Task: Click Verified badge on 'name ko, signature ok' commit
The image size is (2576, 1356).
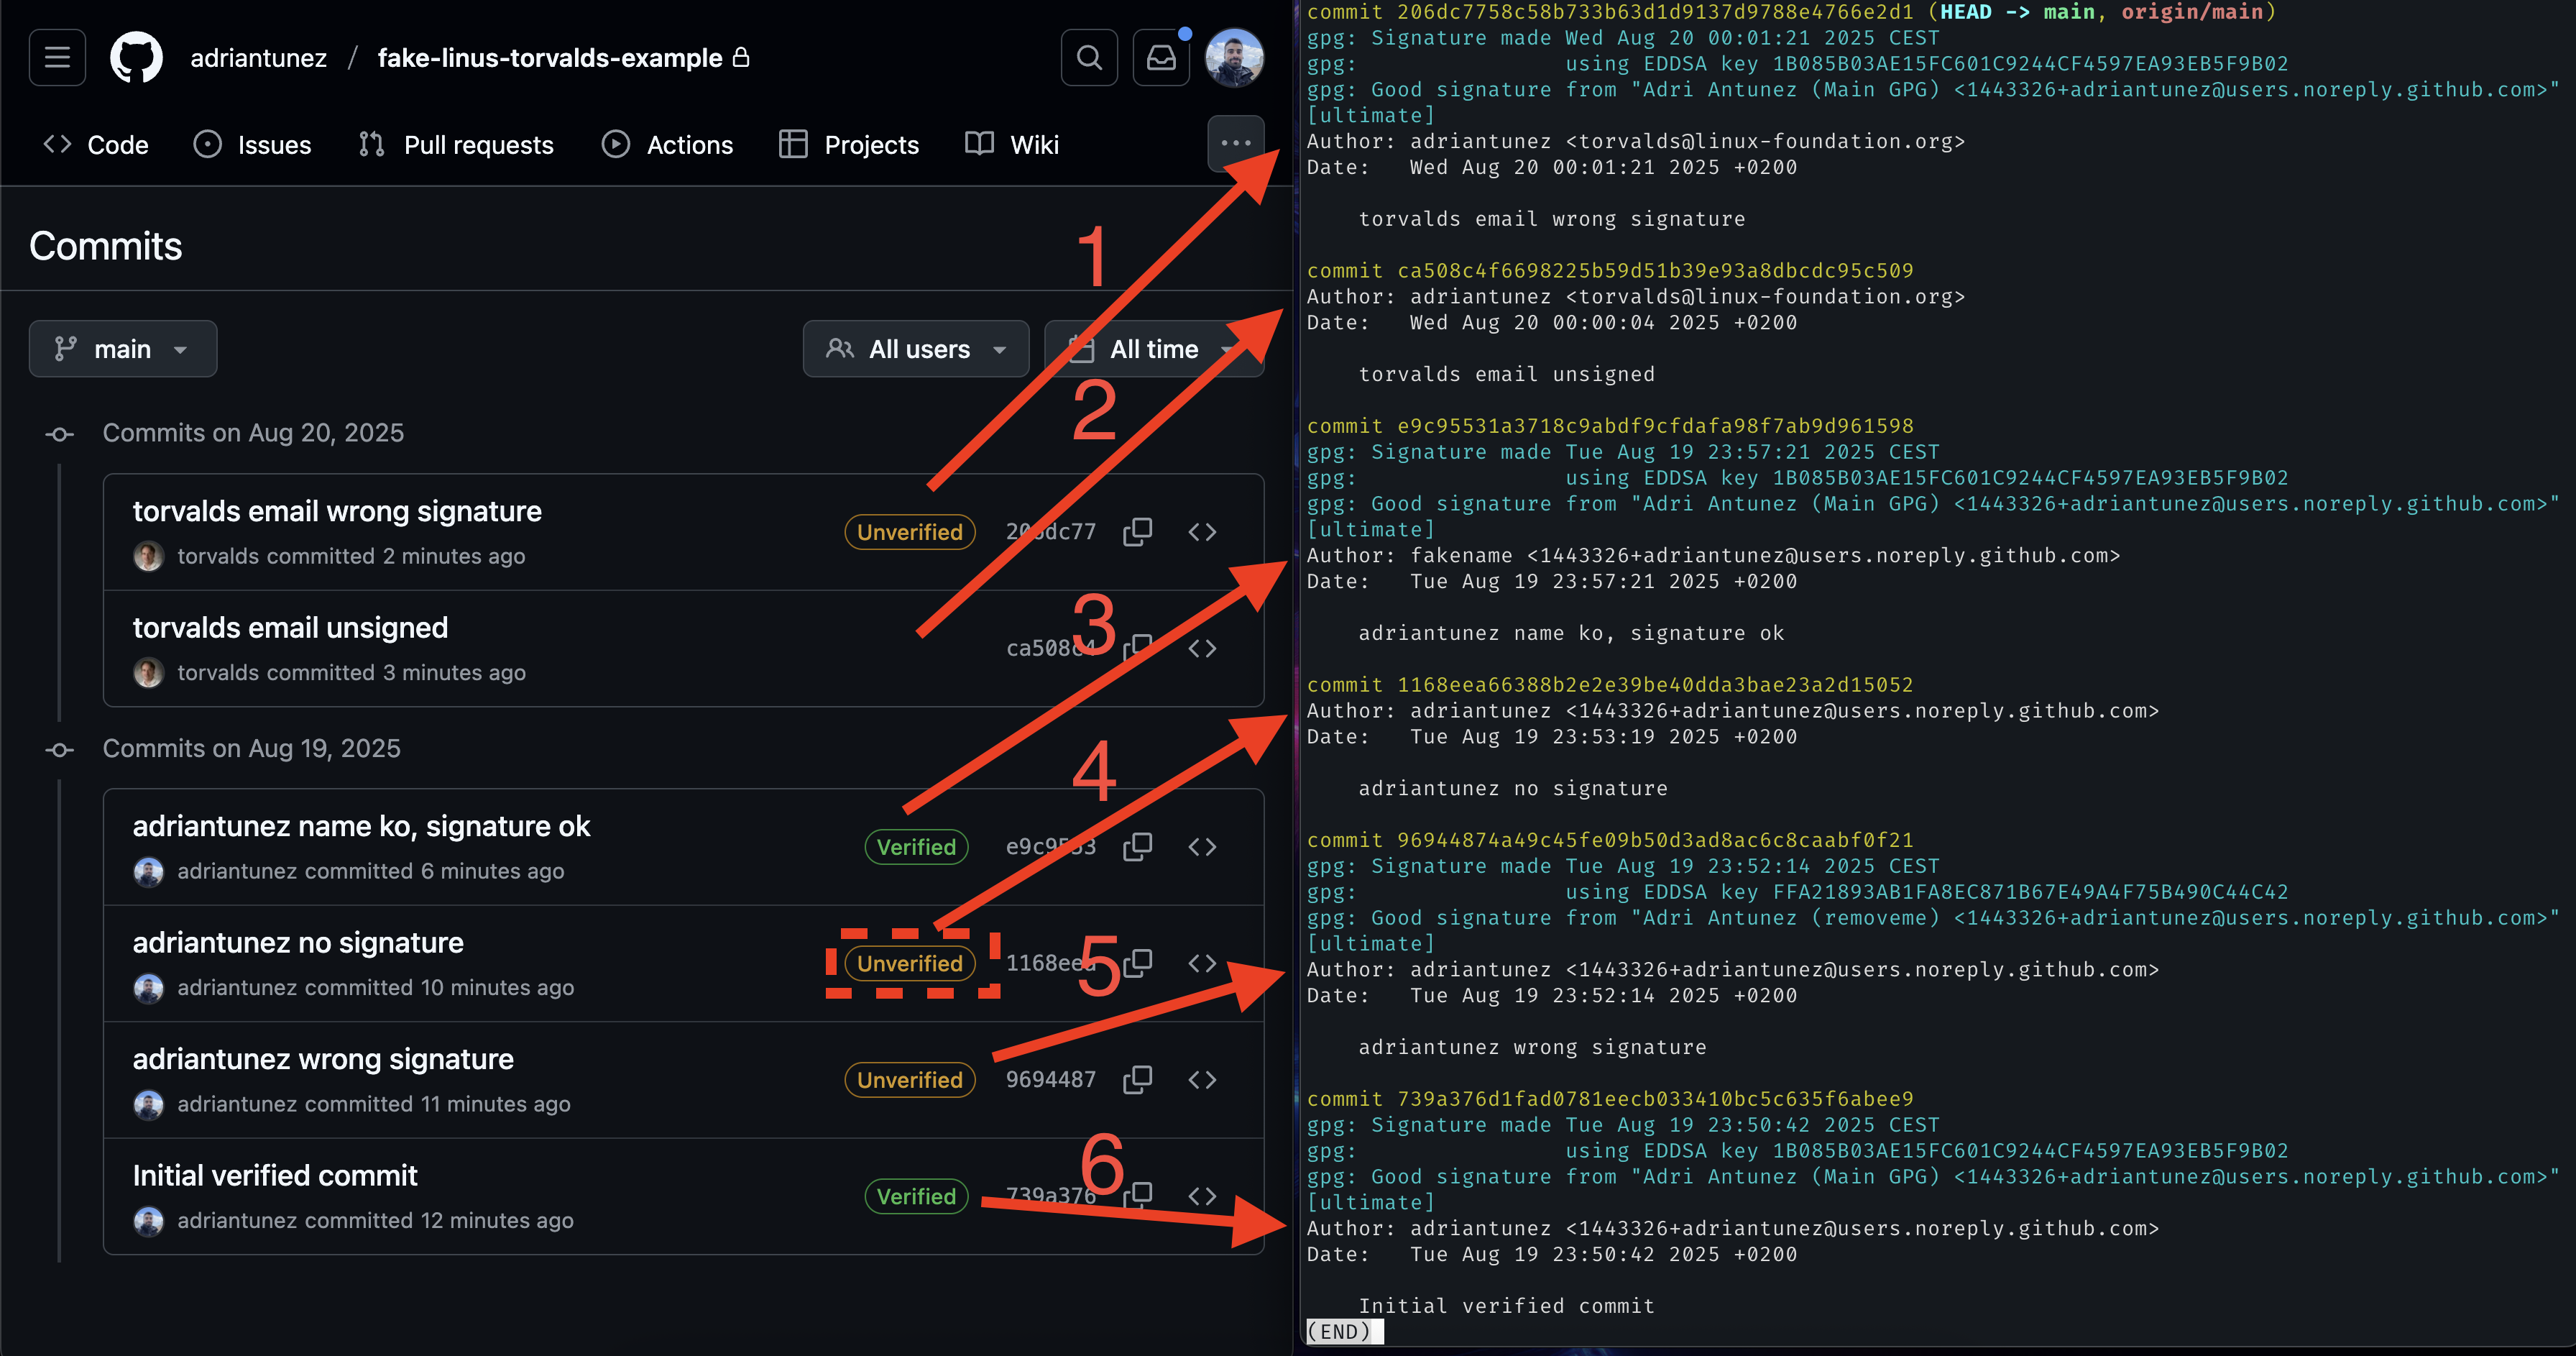Action: pos(916,847)
